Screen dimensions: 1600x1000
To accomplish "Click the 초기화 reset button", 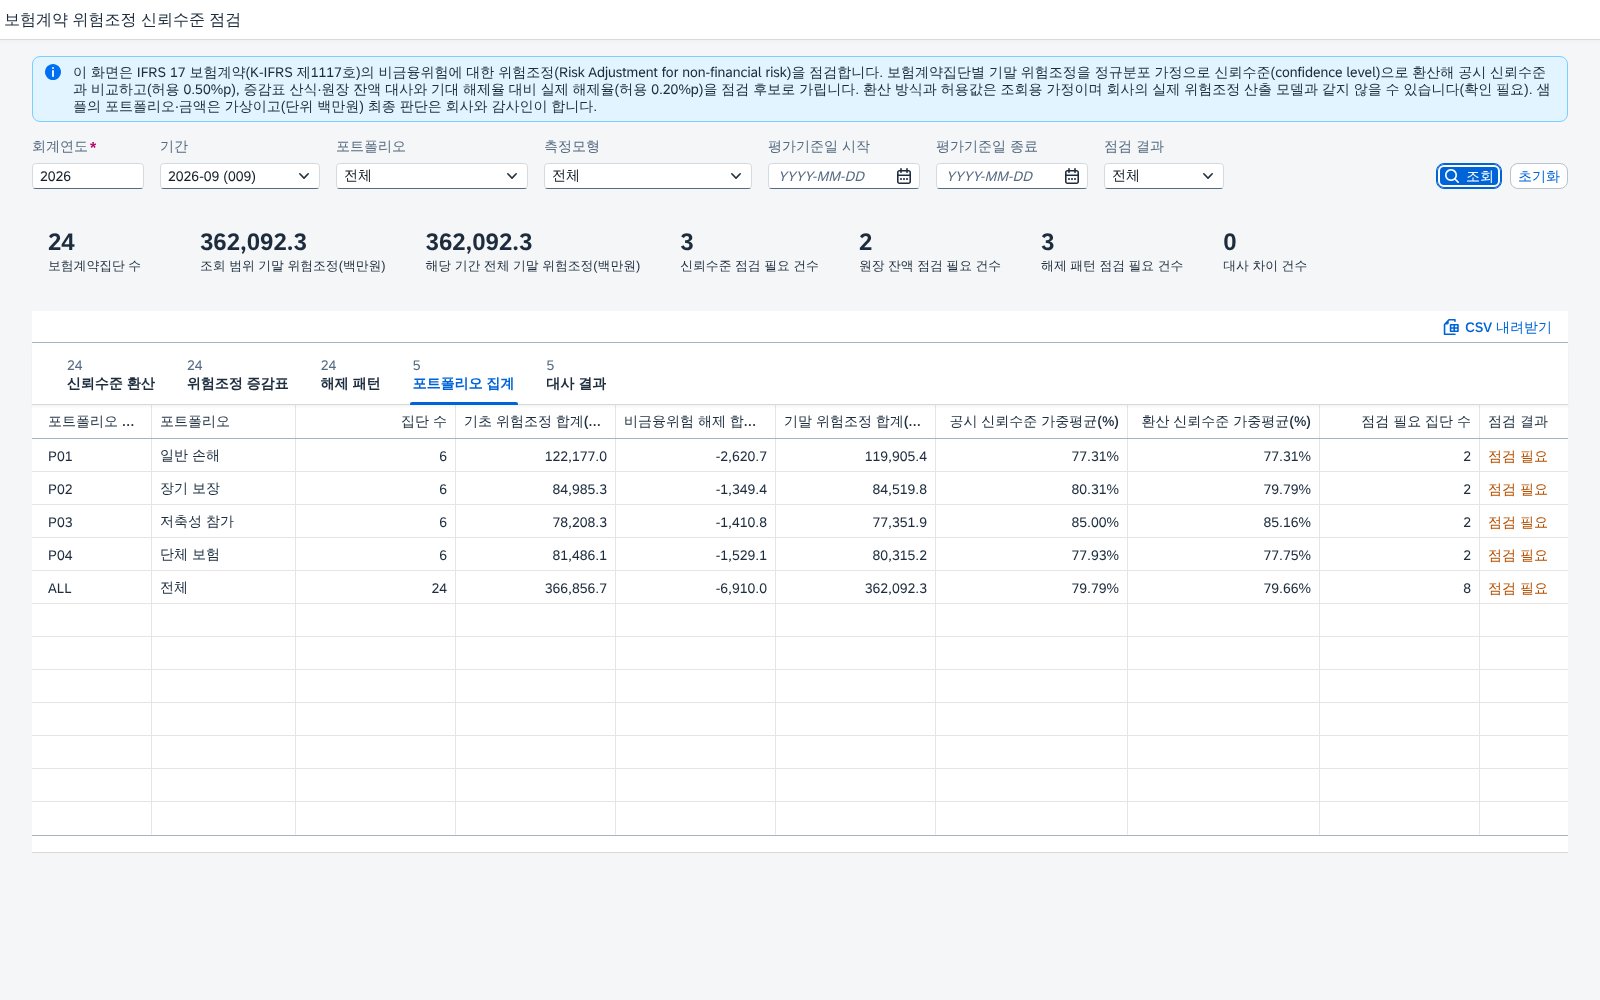I will tap(1538, 176).
